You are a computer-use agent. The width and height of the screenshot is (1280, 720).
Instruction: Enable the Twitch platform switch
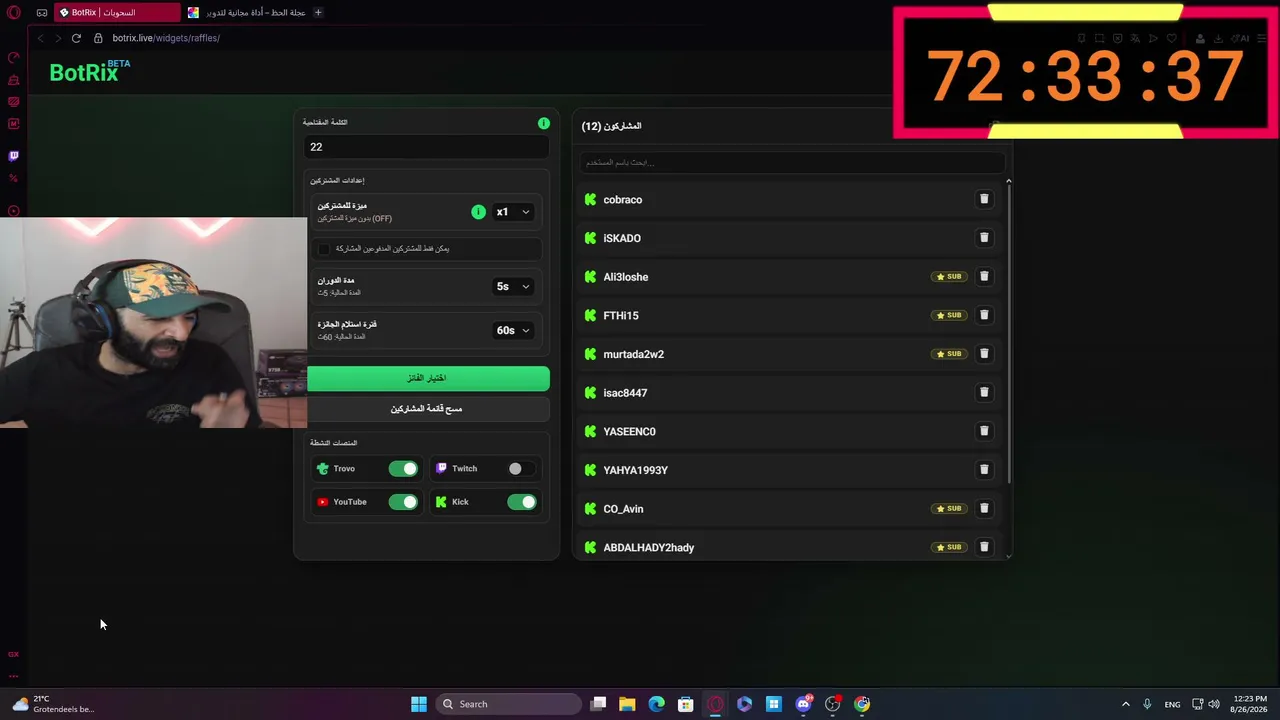pyautogui.click(x=521, y=468)
